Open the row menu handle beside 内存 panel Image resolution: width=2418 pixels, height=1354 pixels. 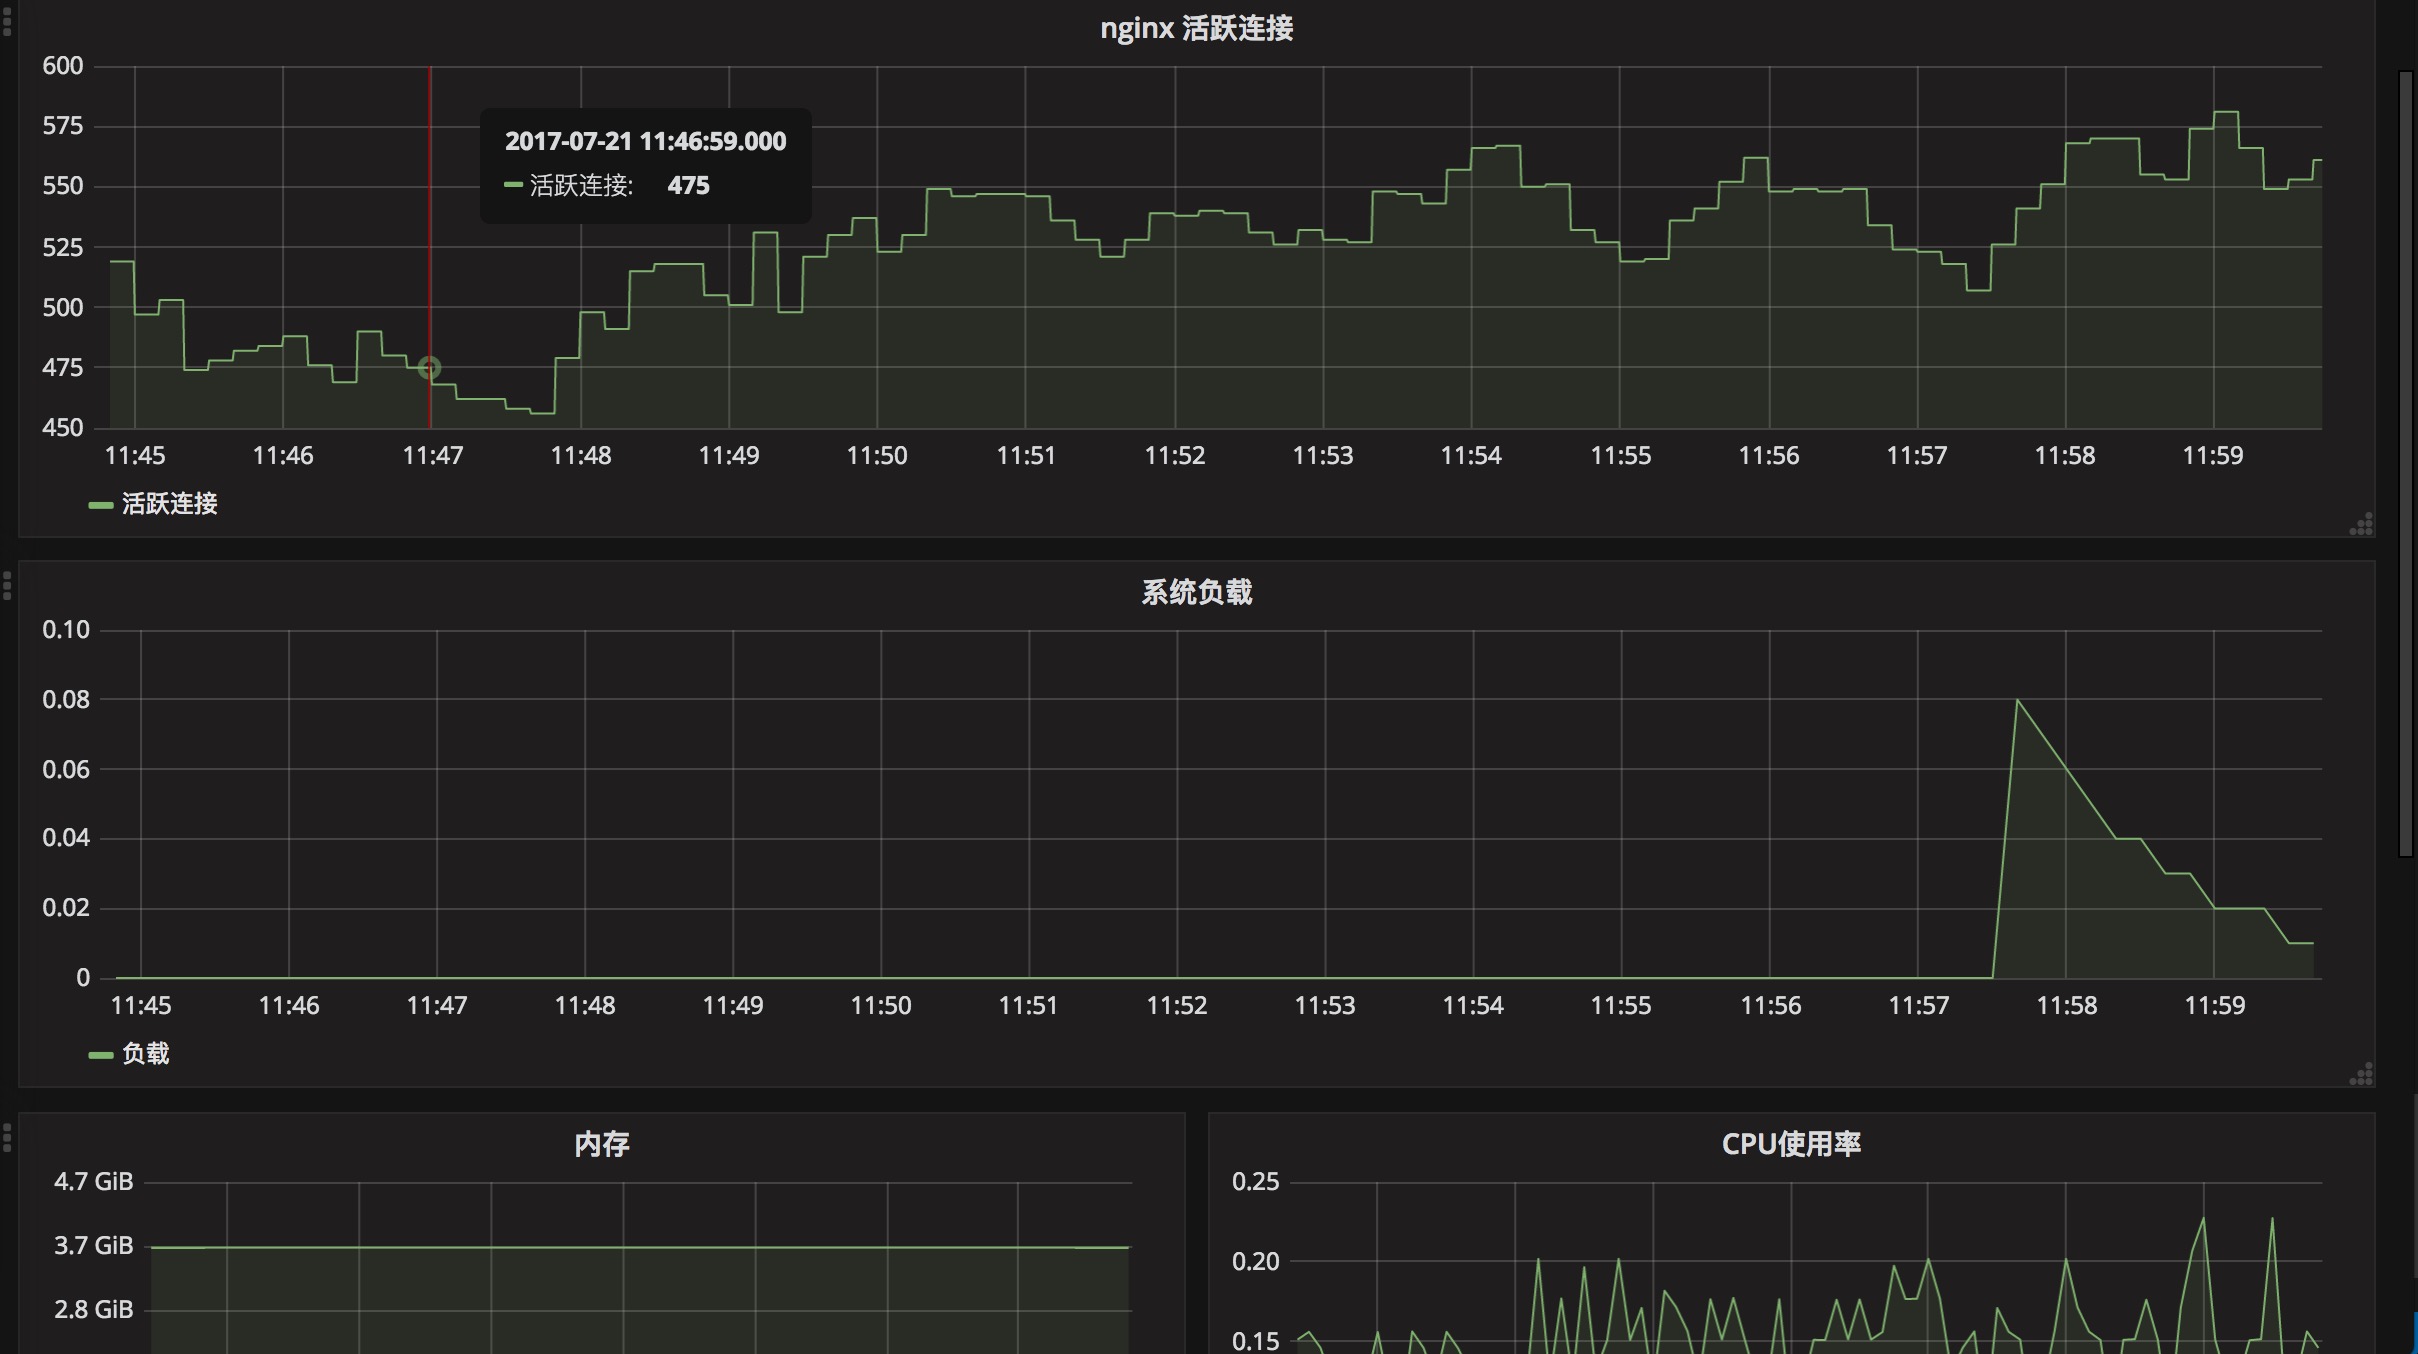tap(7, 1137)
